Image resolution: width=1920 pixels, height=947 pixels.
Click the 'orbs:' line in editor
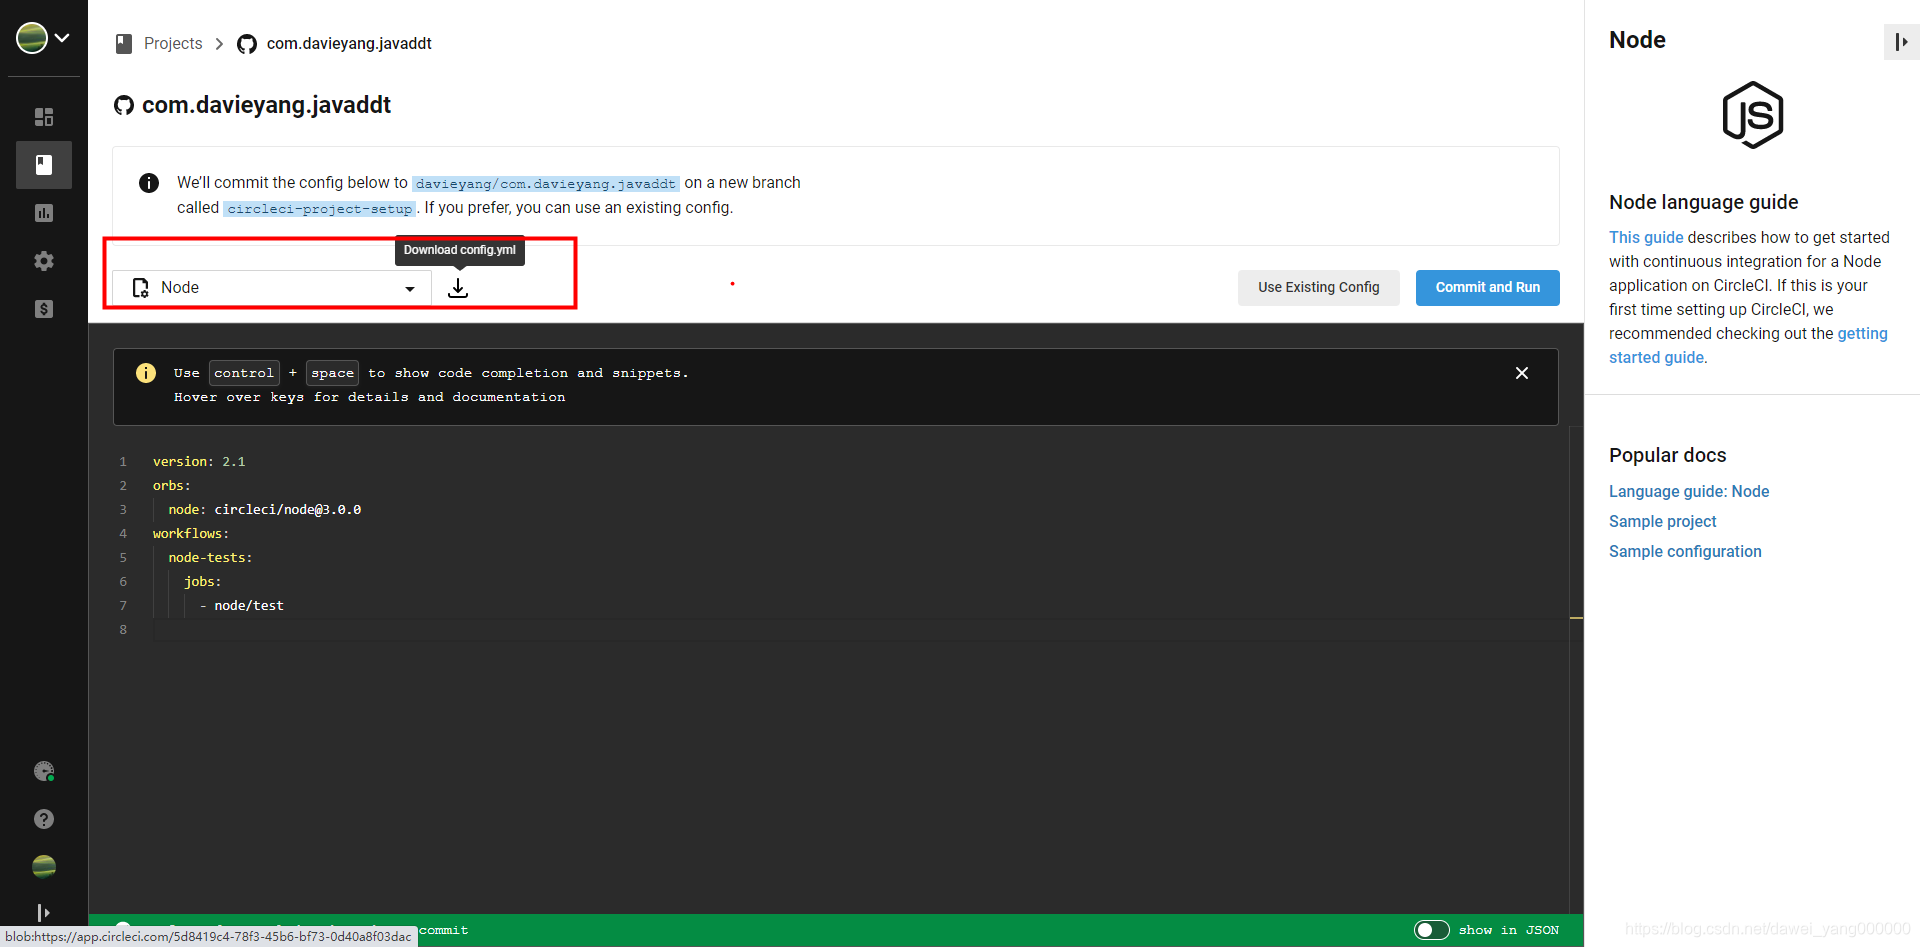coord(172,485)
